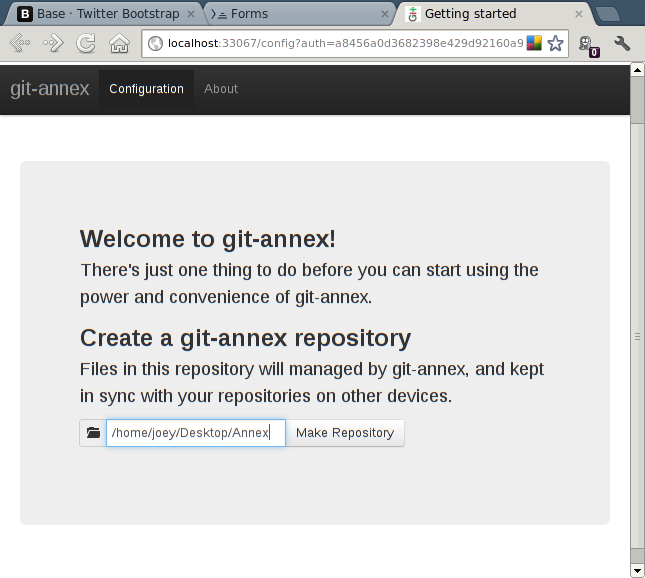Focus the repository path input field
Viewport: 645px width, 578px height.
click(x=196, y=433)
